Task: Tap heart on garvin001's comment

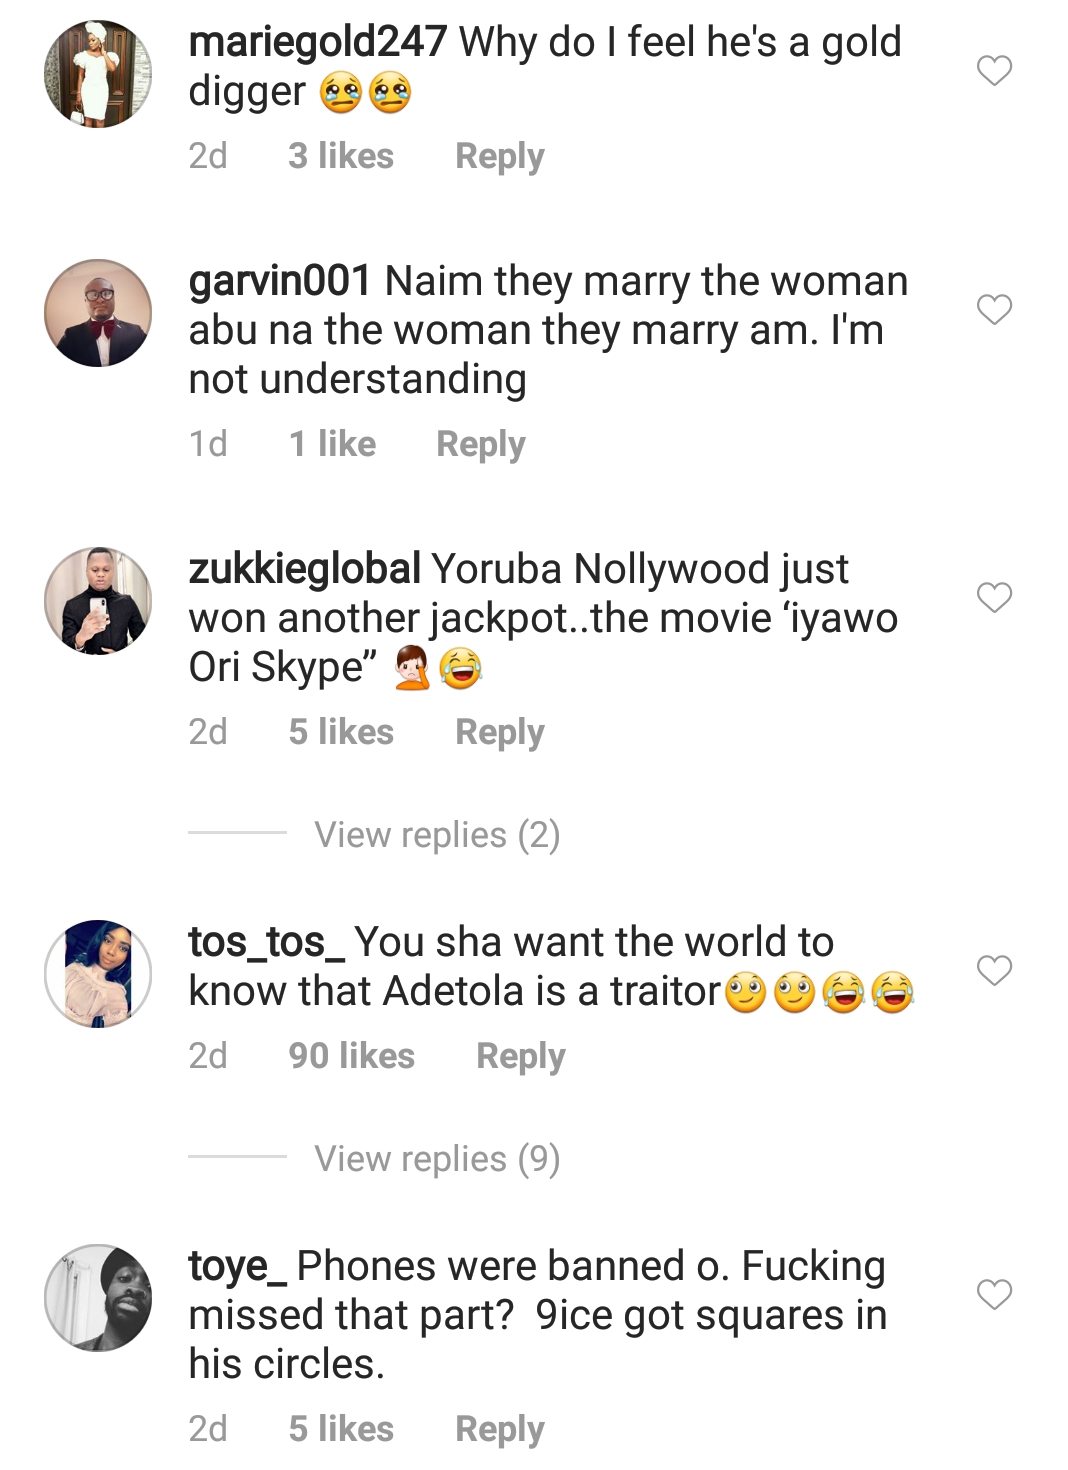Action: click(x=994, y=310)
